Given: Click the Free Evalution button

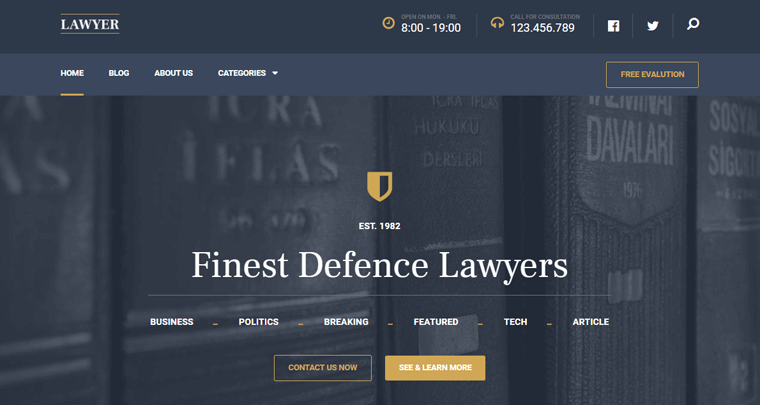Looking at the screenshot, I should [x=652, y=75].
